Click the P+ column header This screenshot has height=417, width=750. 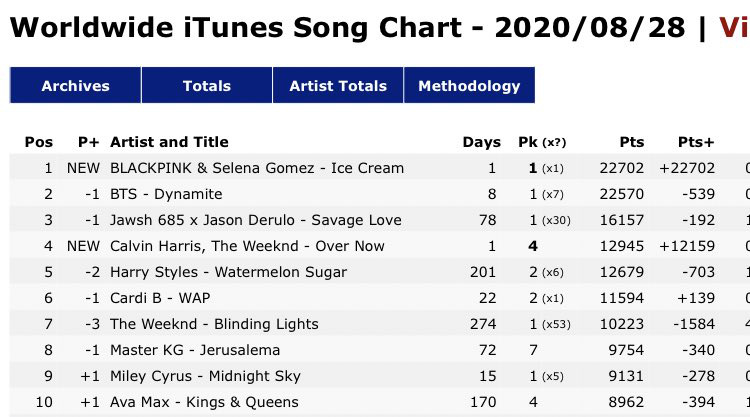[x=88, y=142]
